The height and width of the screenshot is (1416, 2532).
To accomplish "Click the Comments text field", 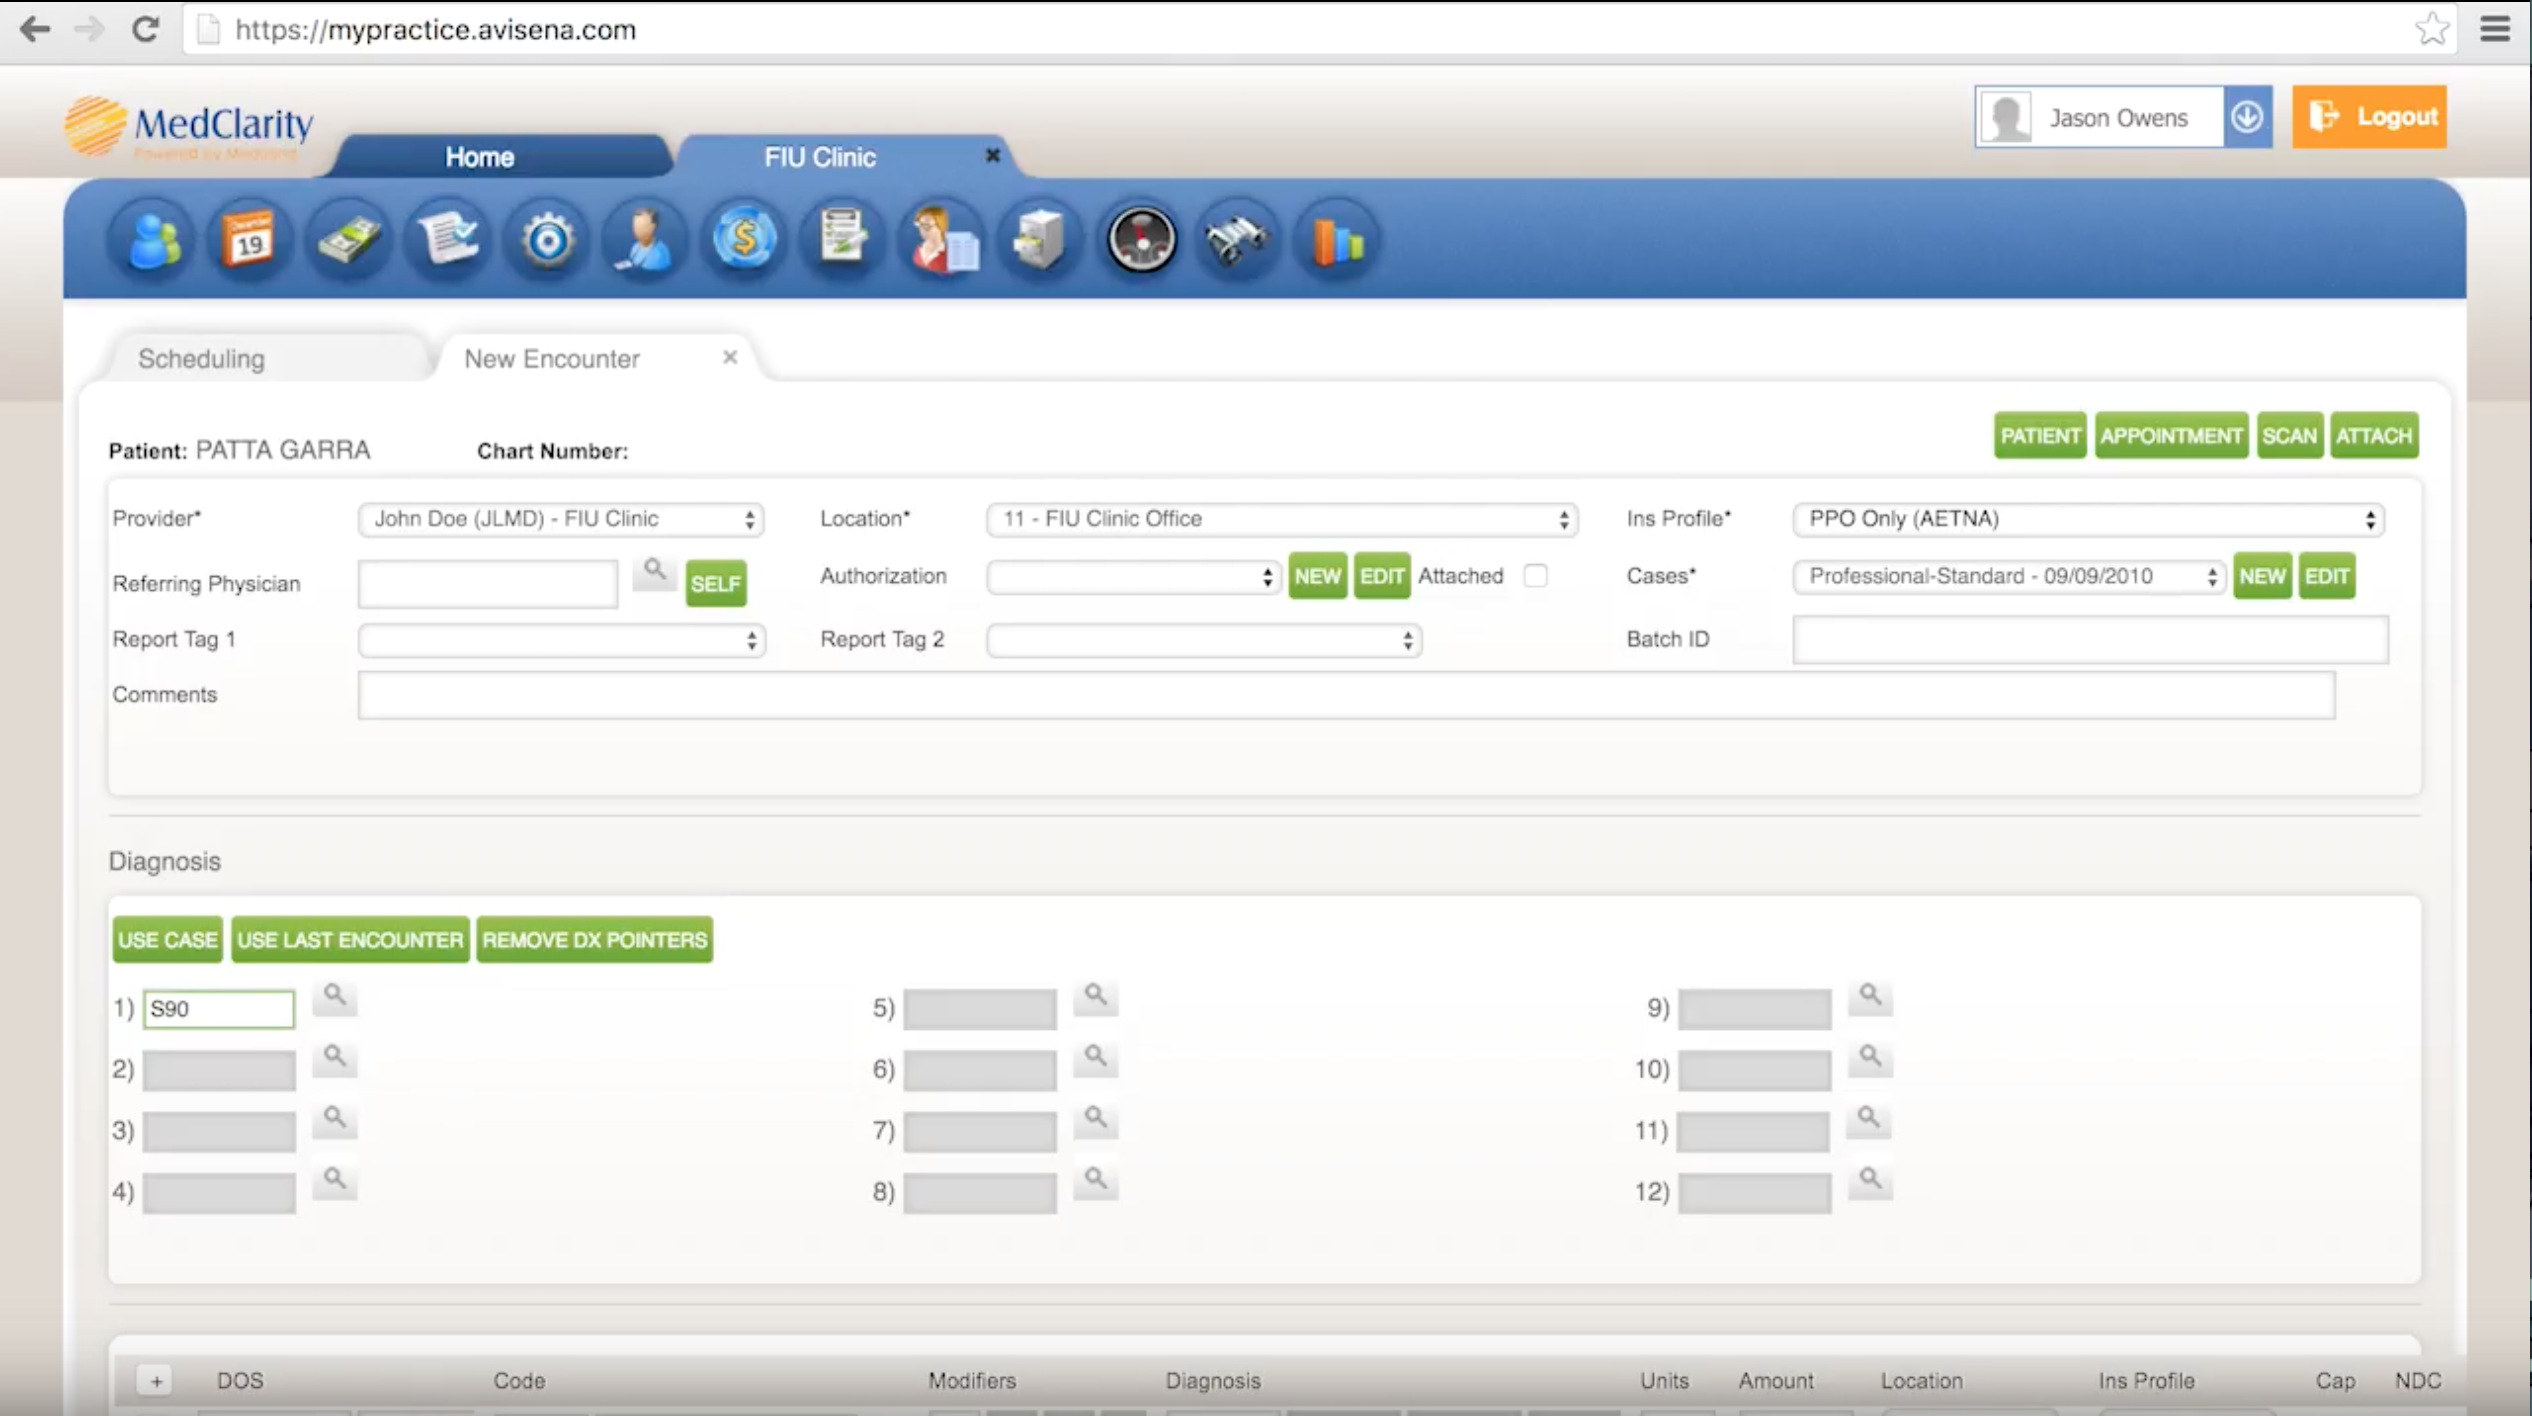I will coord(1345,695).
